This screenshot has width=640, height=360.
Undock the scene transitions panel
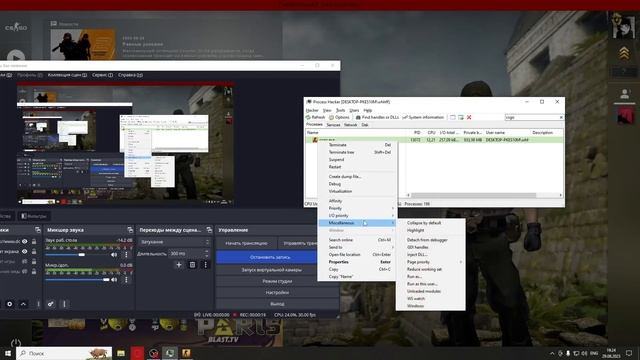(209, 230)
